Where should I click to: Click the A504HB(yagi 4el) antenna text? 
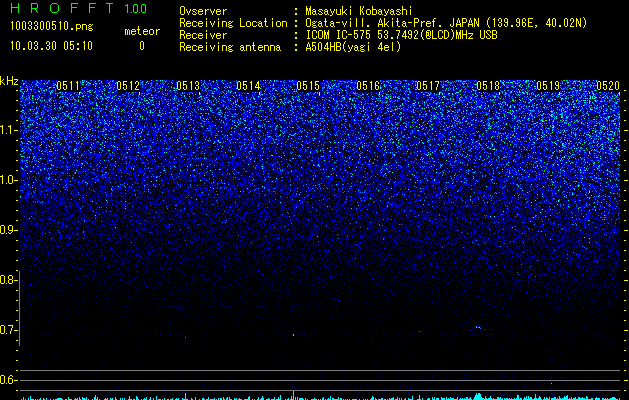click(x=353, y=48)
